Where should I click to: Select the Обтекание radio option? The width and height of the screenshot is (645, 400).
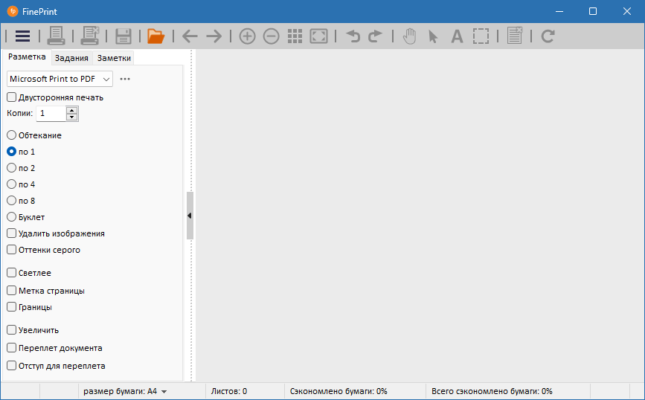pyautogui.click(x=12, y=135)
